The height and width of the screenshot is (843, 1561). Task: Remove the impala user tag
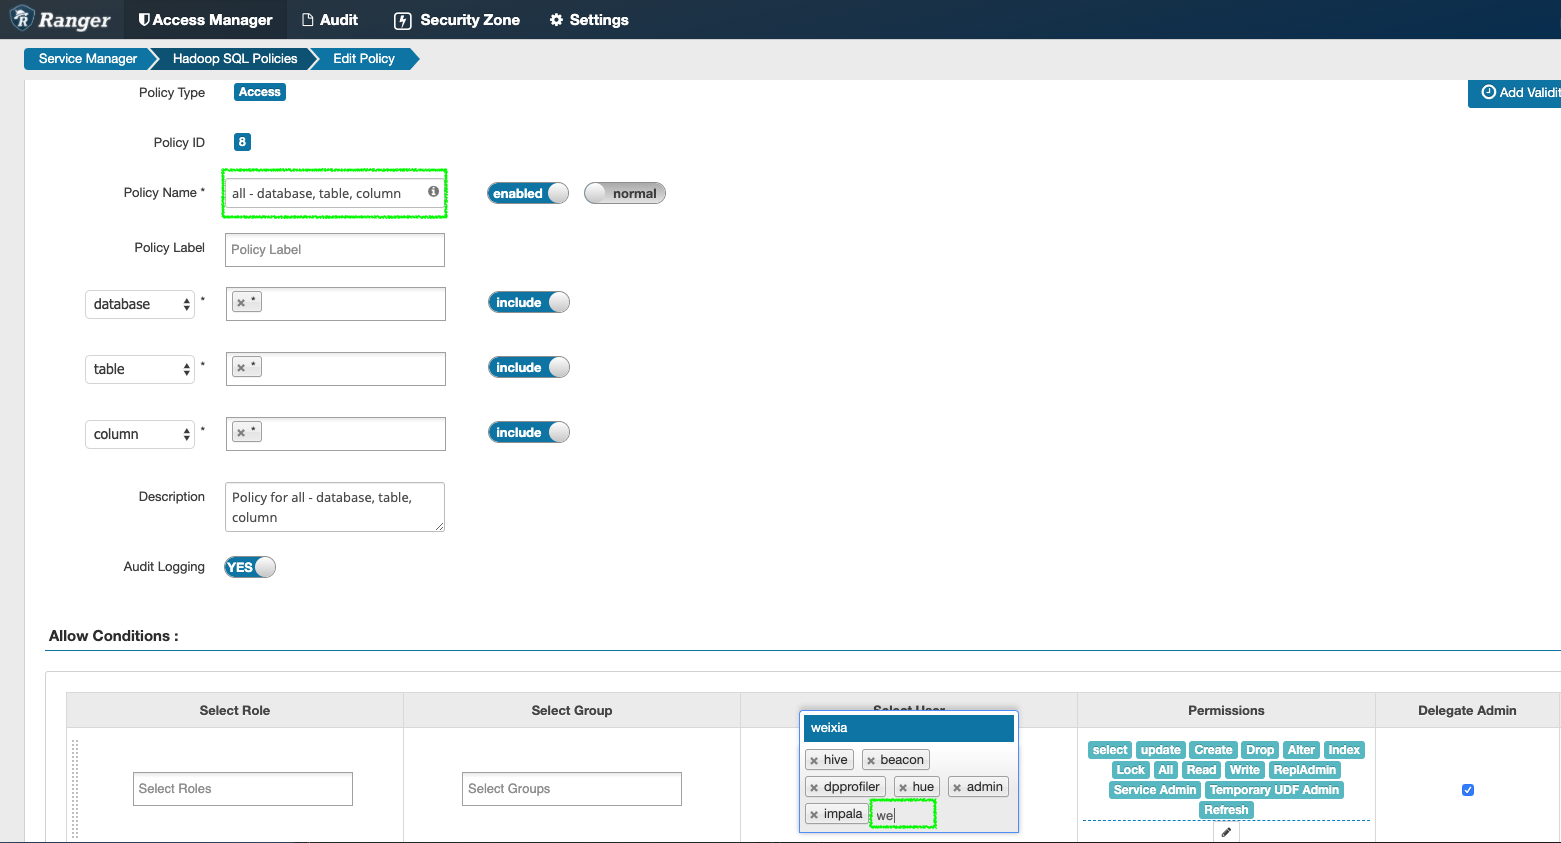pyautogui.click(x=814, y=815)
